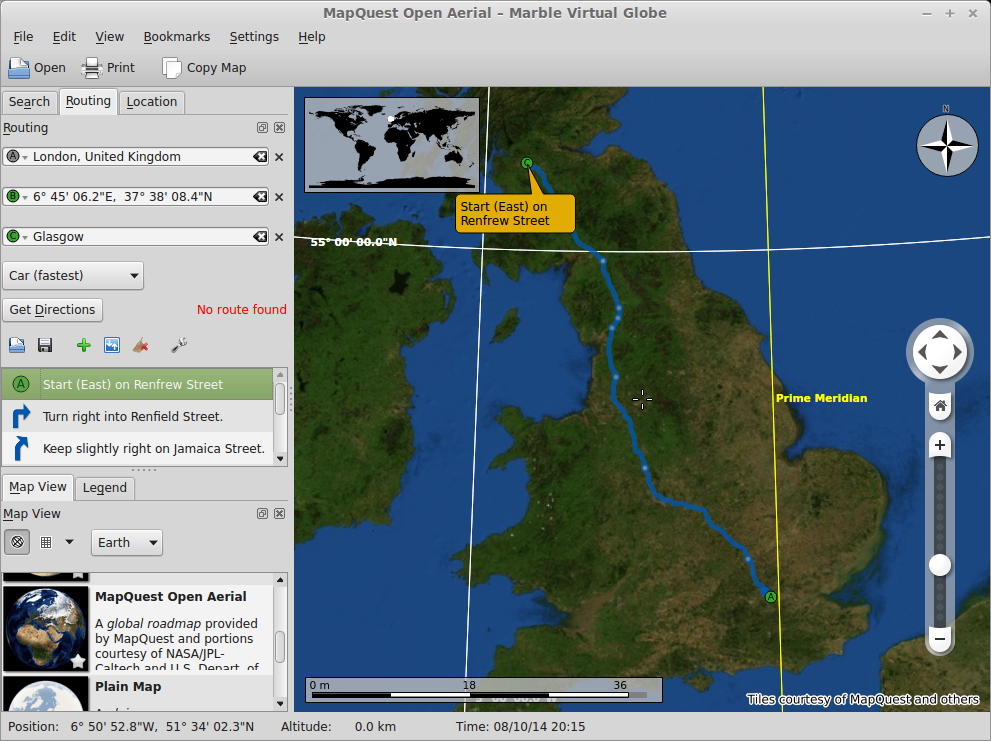The height and width of the screenshot is (741, 991).
Task: Pan the map upward with navigation arrow
Action: (x=940, y=334)
